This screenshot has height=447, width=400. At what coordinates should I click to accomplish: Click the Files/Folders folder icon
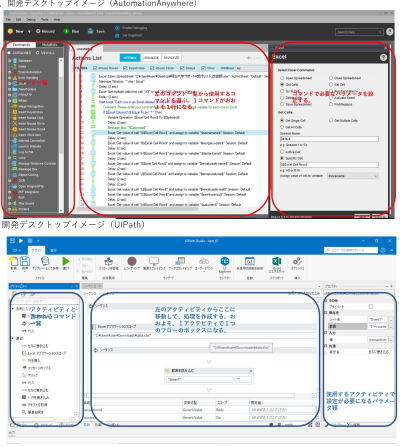[15, 89]
